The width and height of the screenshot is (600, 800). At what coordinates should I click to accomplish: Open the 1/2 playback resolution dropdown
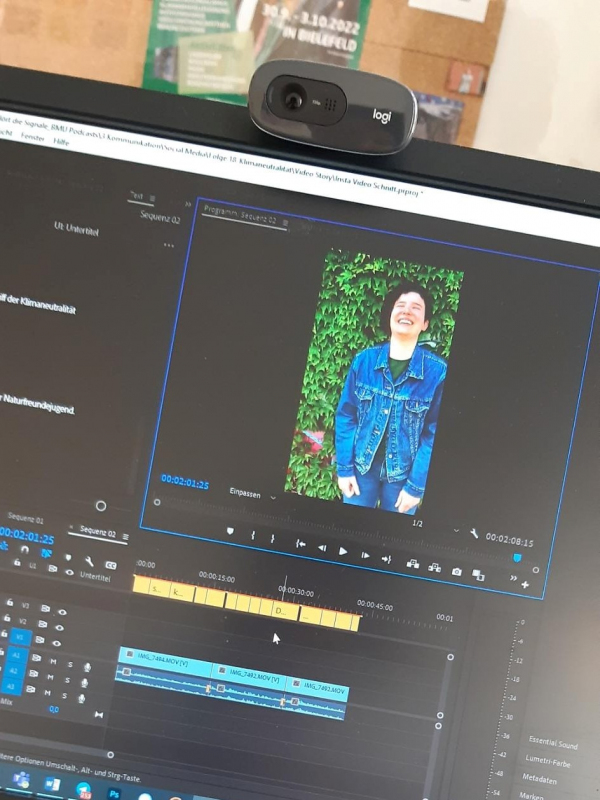pyautogui.click(x=435, y=527)
